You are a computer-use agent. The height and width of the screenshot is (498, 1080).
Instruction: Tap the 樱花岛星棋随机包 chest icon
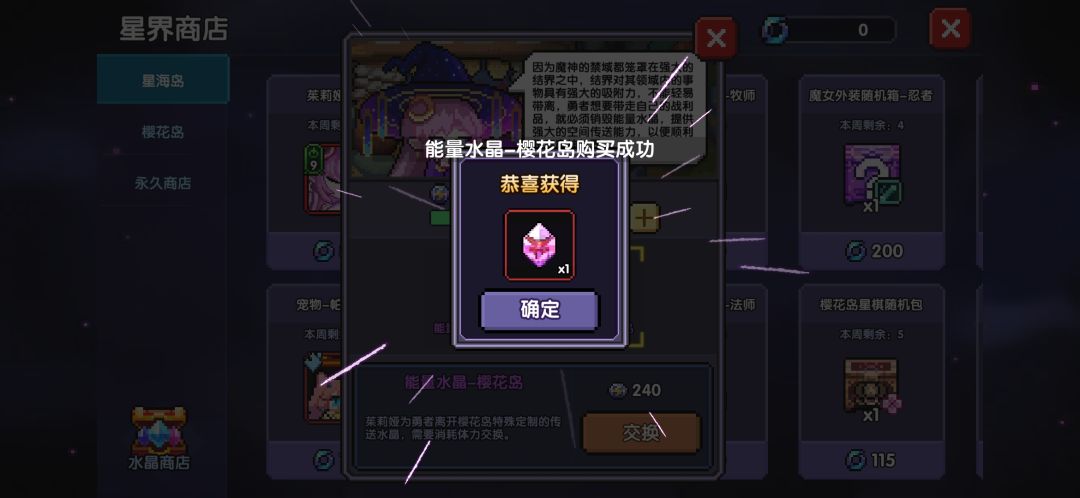(872, 386)
